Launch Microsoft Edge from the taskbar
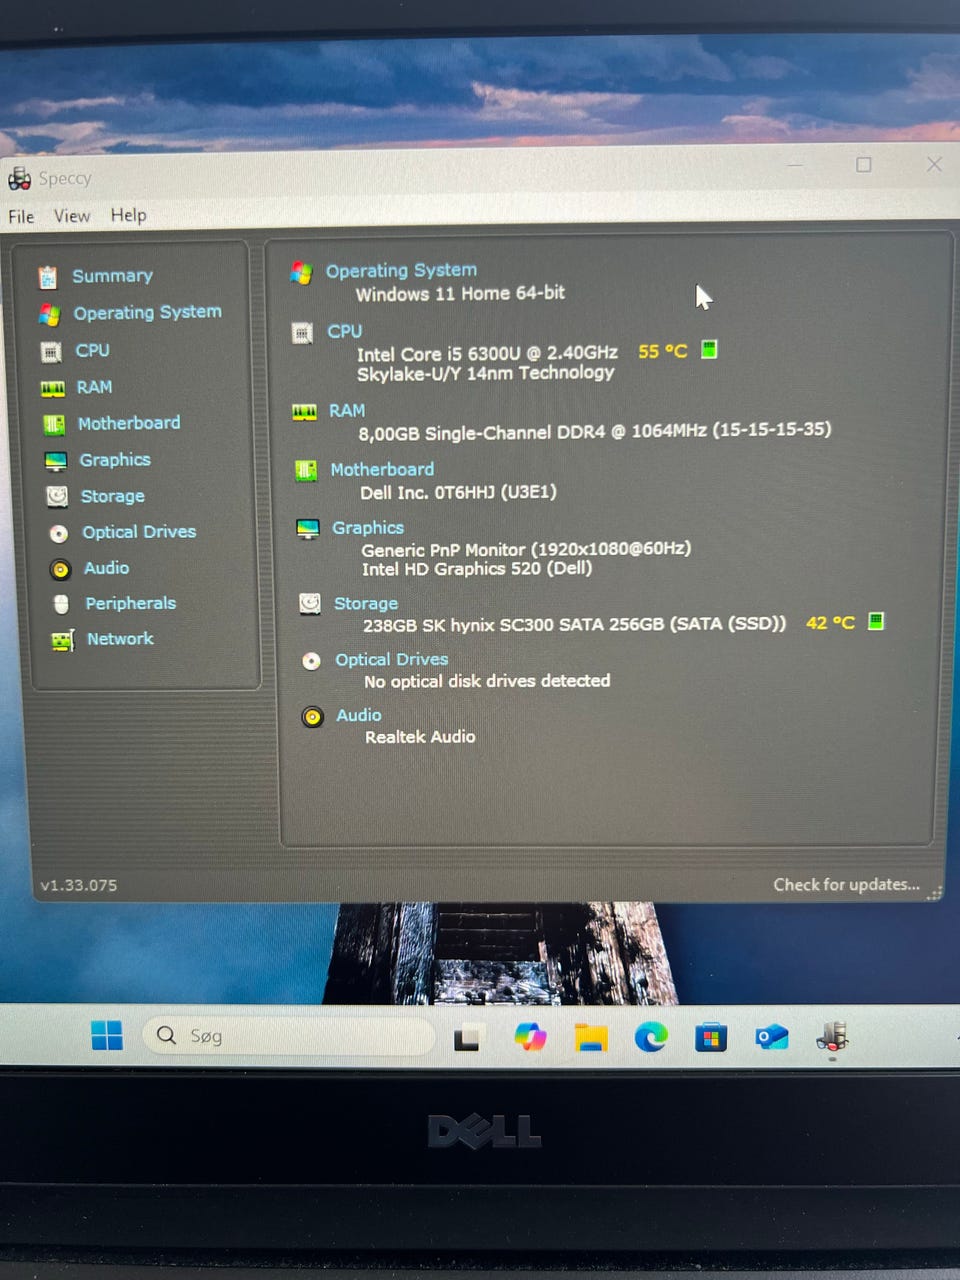The height and width of the screenshot is (1280, 960). pyautogui.click(x=651, y=1037)
